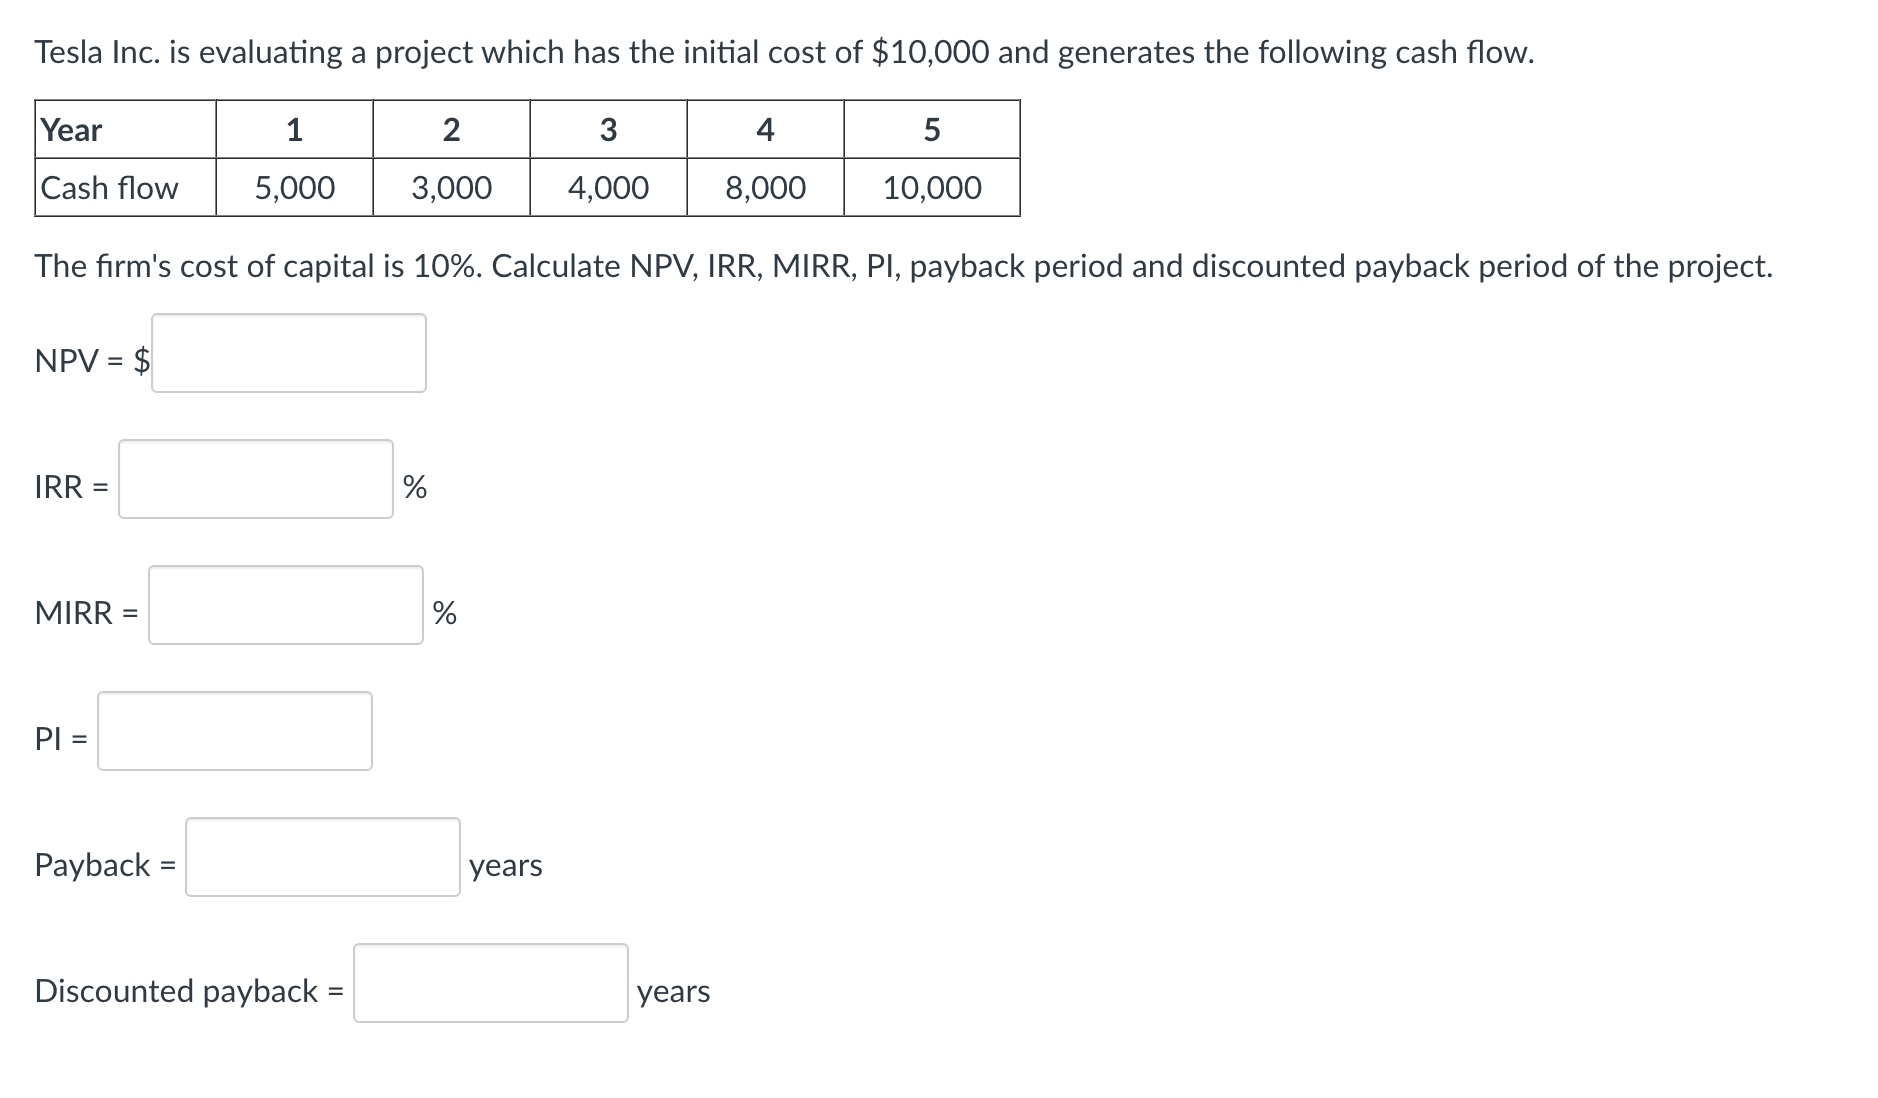Click the MIRR answer input field

coord(285,607)
